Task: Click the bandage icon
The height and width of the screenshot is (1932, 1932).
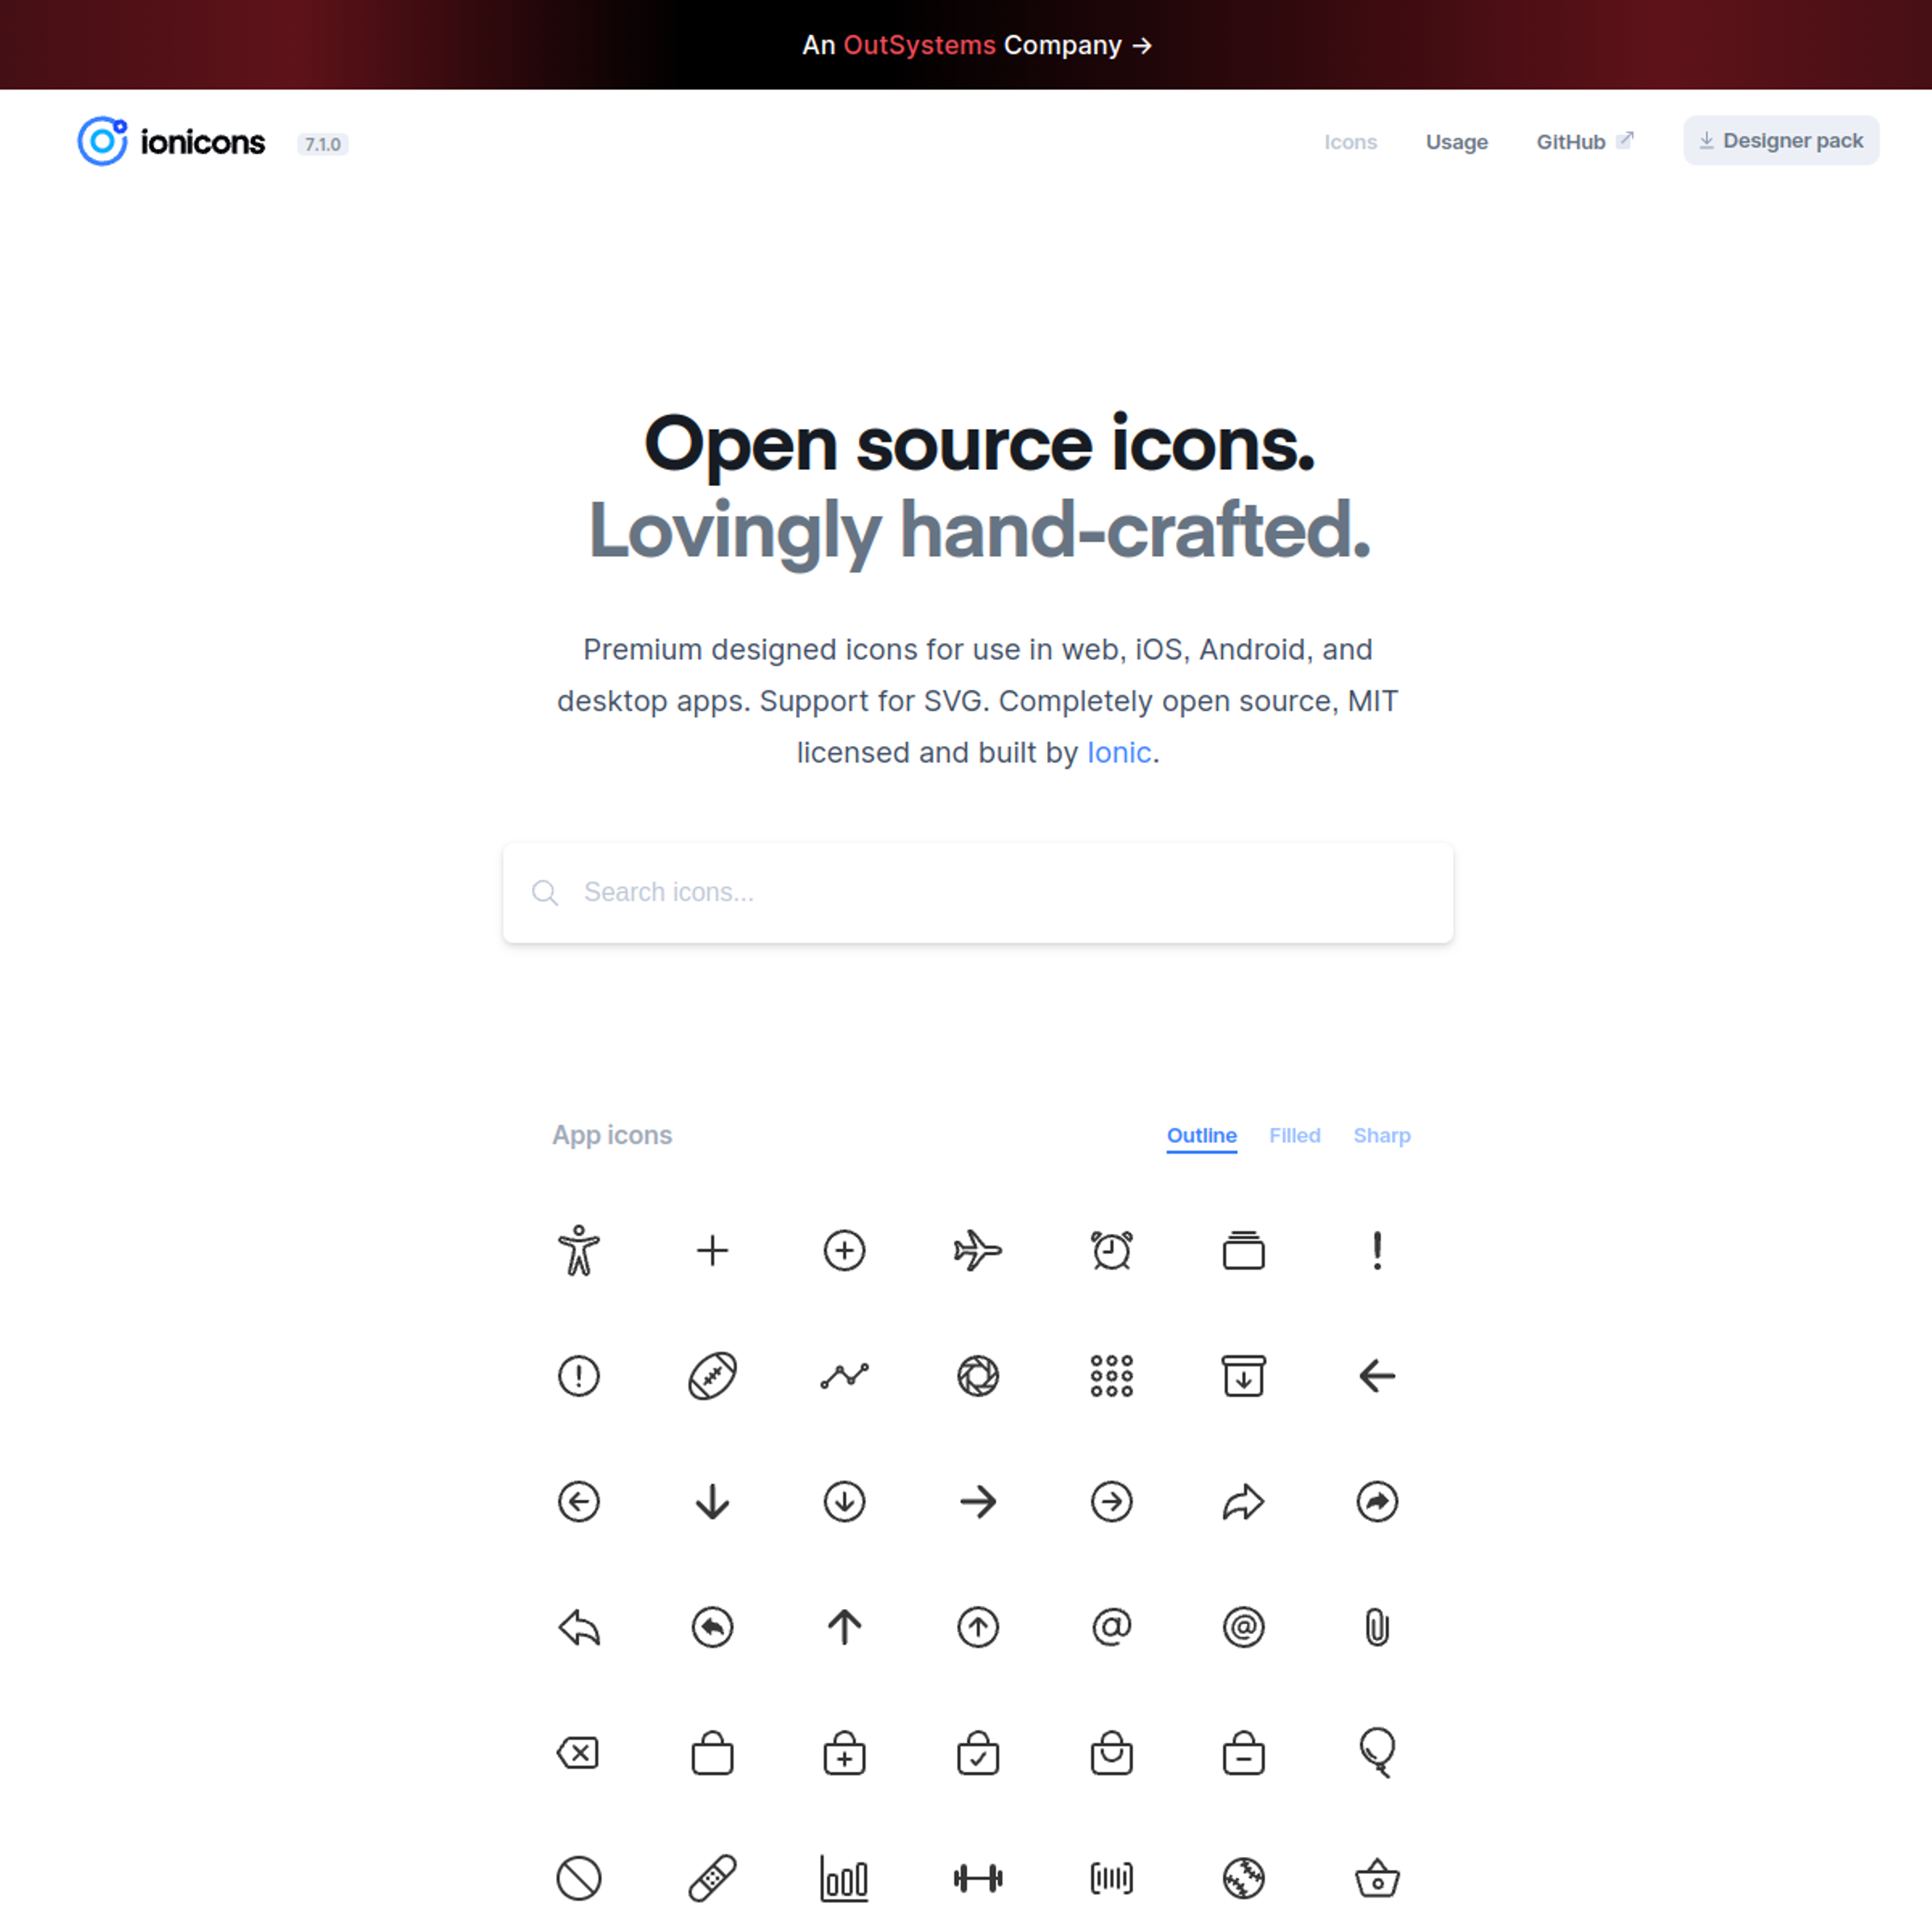Action: [712, 1878]
